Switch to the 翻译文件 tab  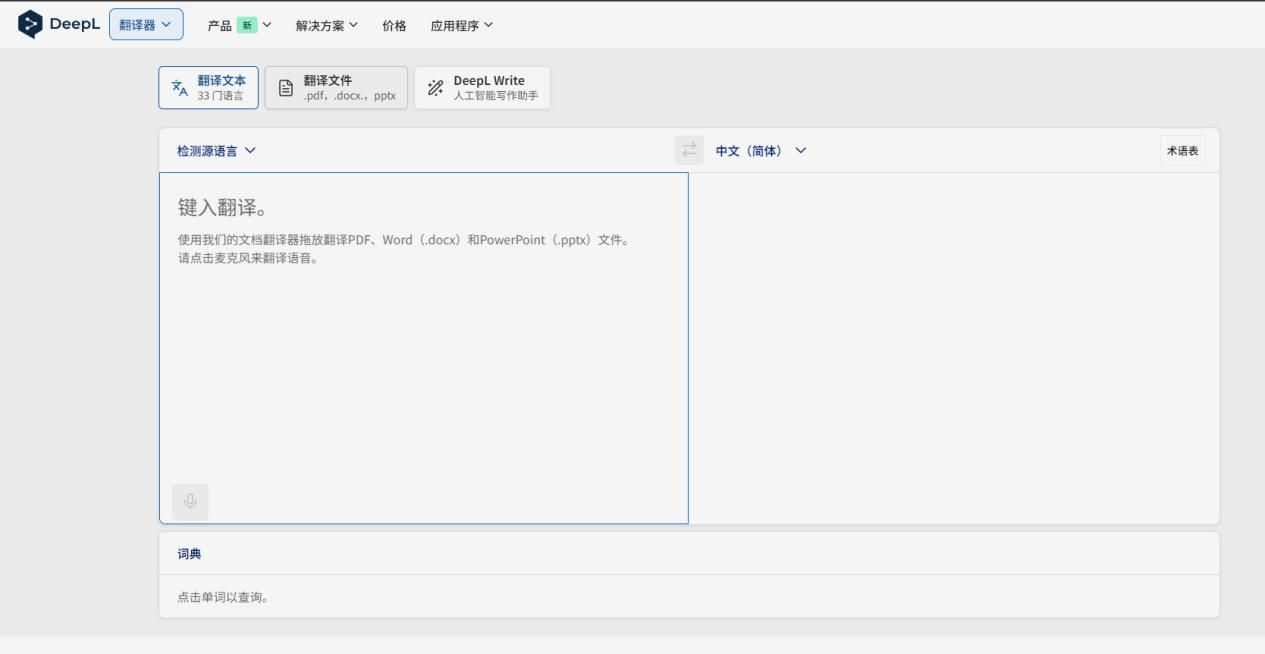click(336, 88)
